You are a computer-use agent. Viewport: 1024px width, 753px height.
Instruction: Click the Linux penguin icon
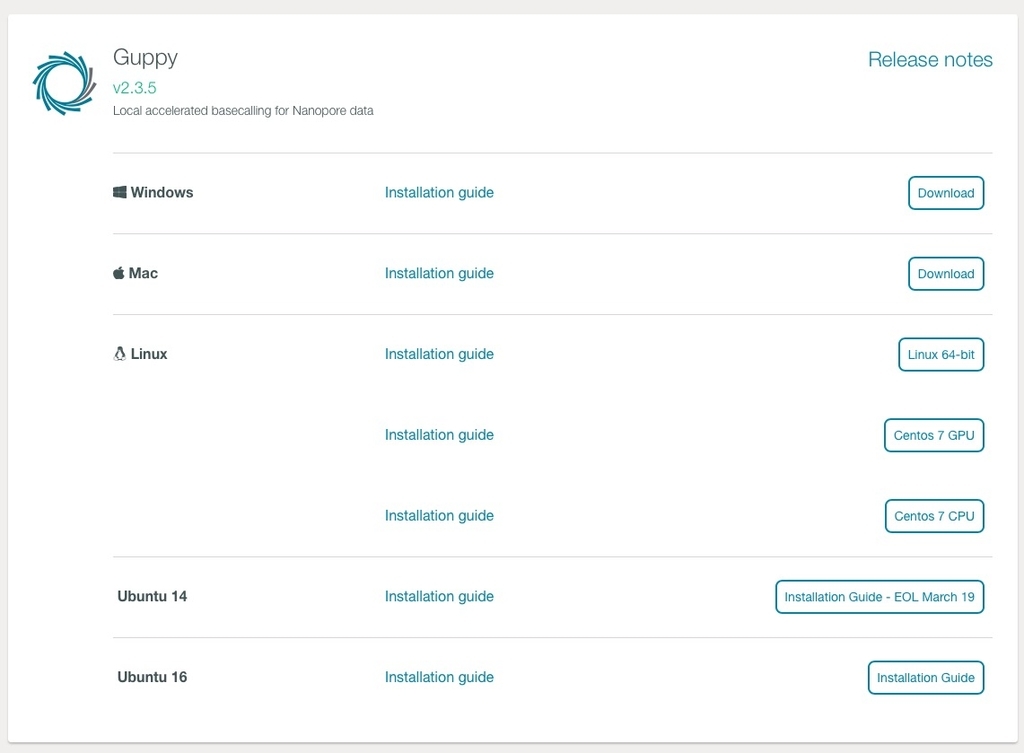tap(120, 353)
